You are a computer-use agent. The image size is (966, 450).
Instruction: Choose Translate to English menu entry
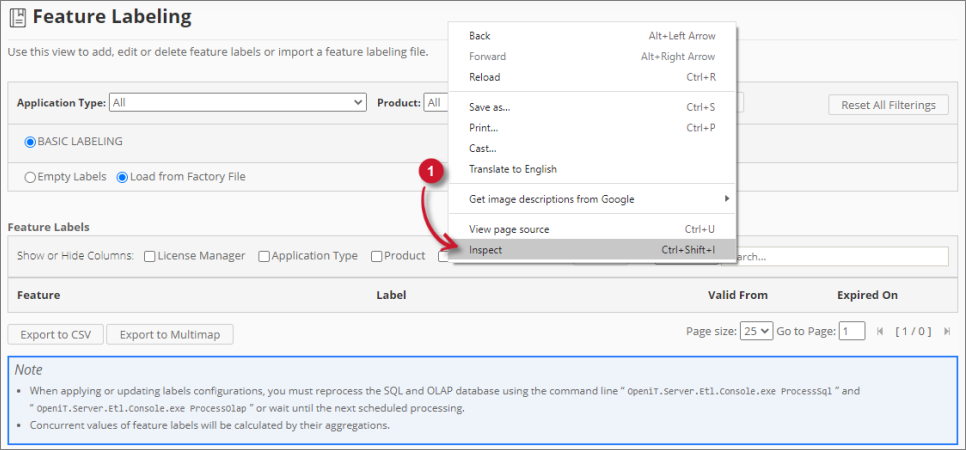coord(592,169)
